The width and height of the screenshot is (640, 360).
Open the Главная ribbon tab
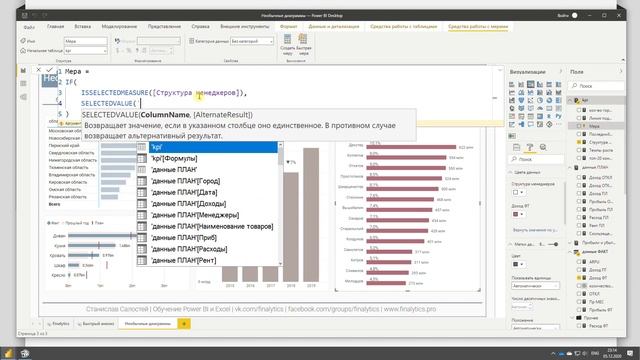(56, 27)
